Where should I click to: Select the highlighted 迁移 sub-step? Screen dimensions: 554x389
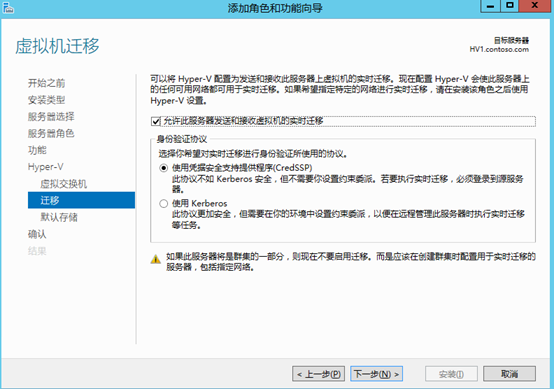point(81,200)
